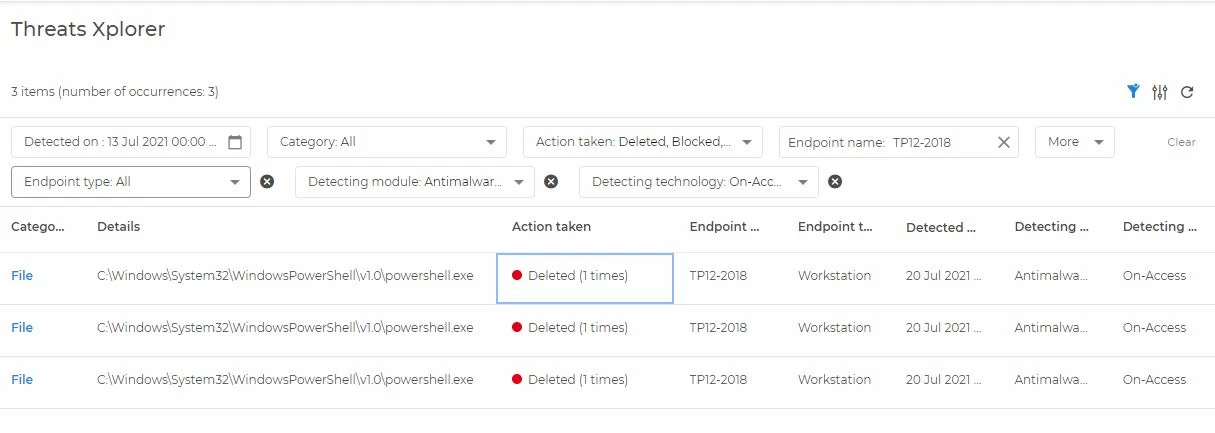The width and height of the screenshot is (1215, 433).
Task: Click Workstation in the third row
Action: tap(834, 379)
